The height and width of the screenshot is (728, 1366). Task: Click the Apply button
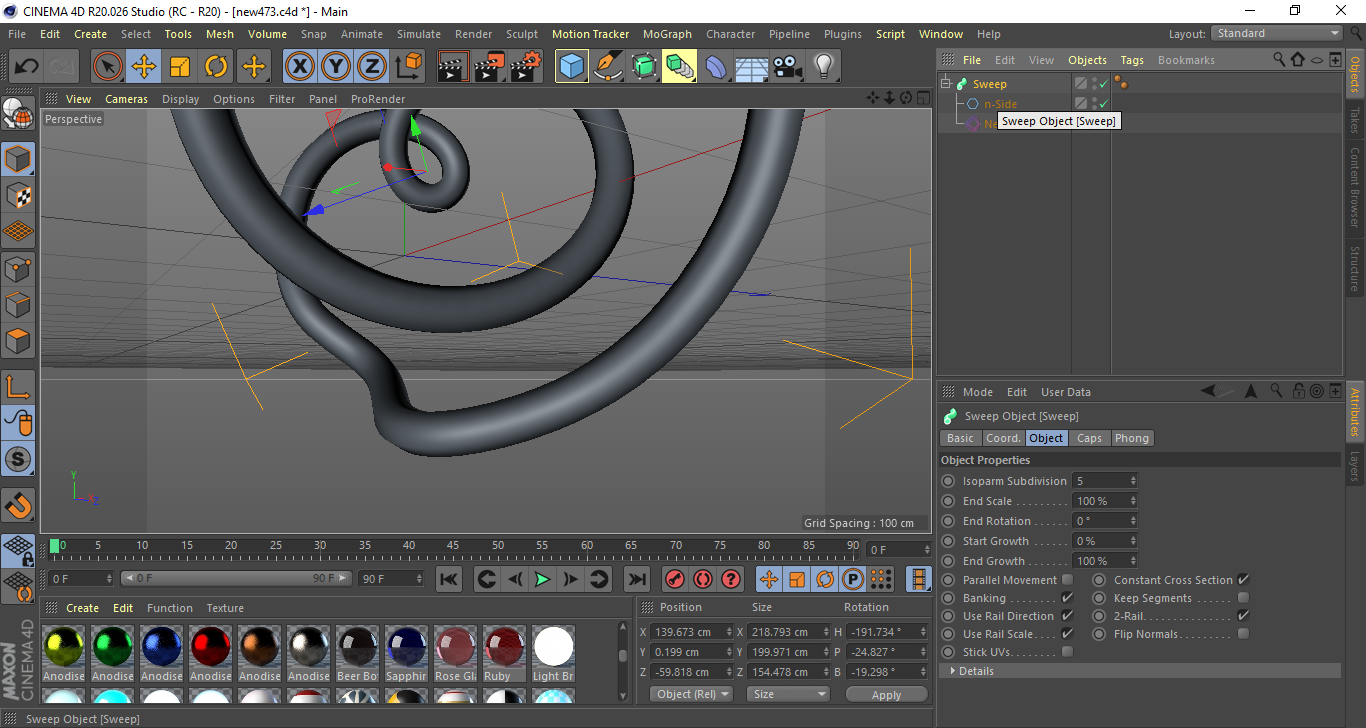[x=886, y=694]
